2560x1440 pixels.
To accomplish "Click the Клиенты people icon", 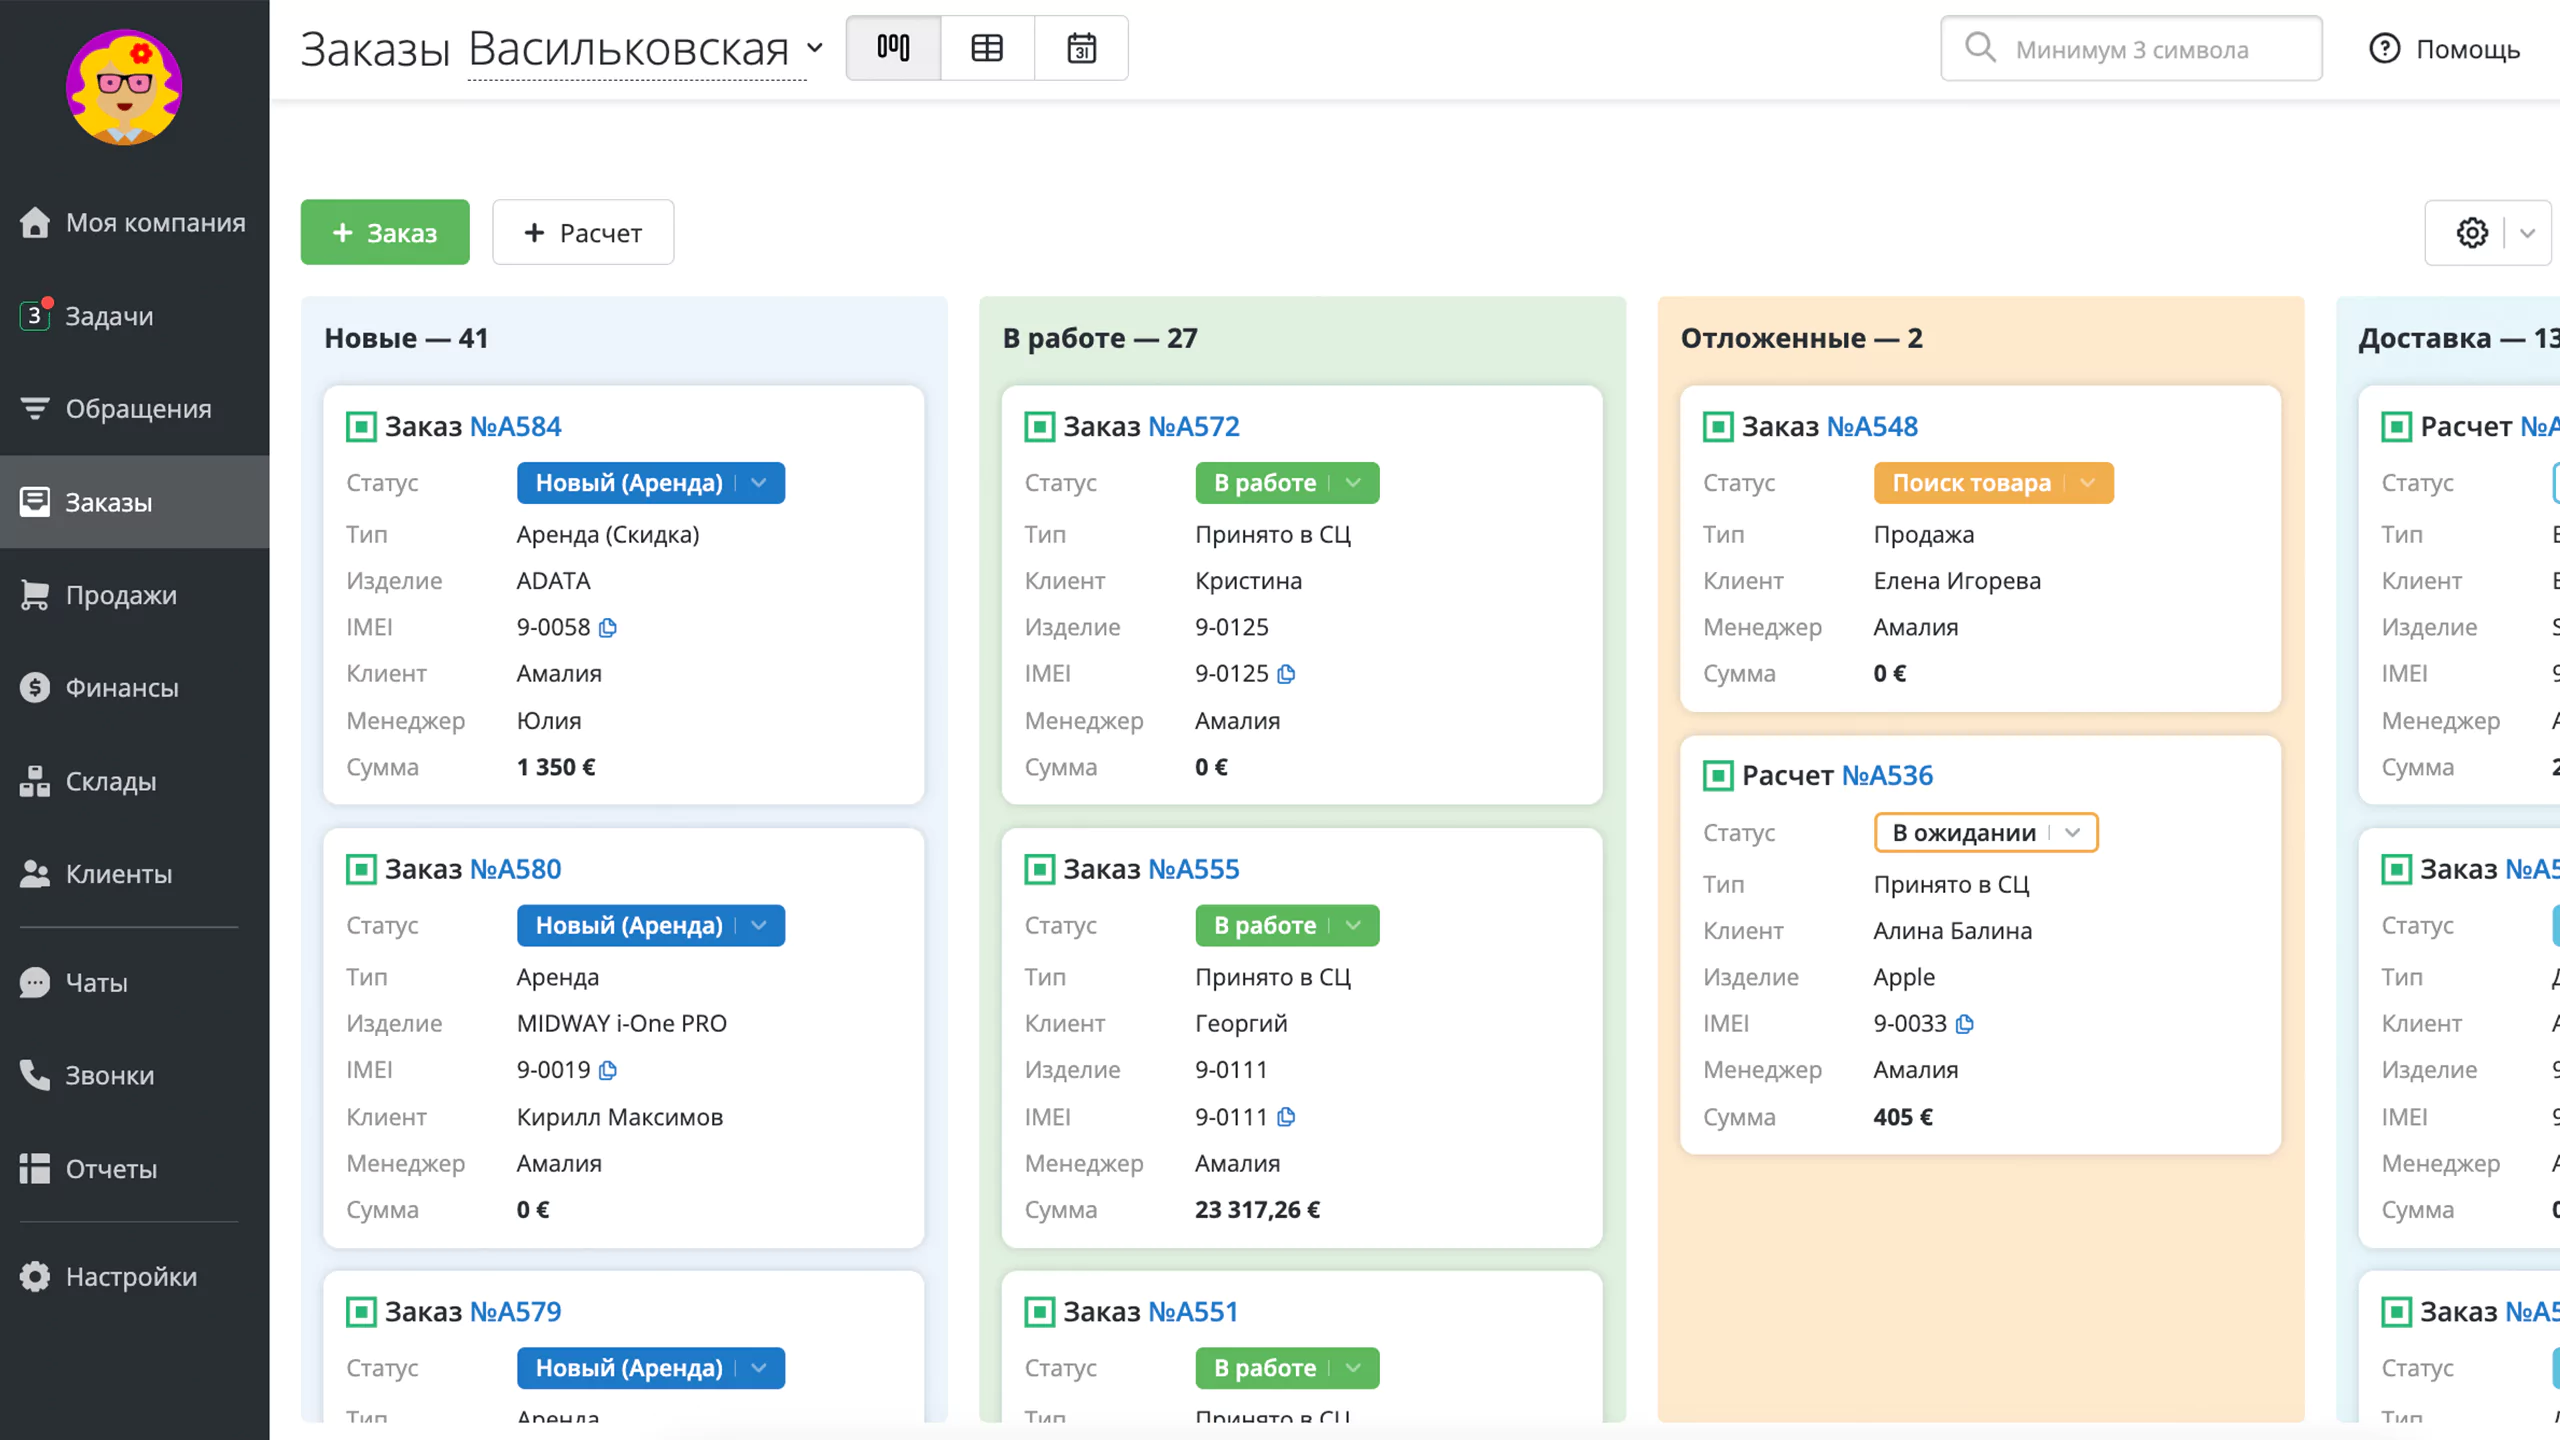I will [x=35, y=874].
